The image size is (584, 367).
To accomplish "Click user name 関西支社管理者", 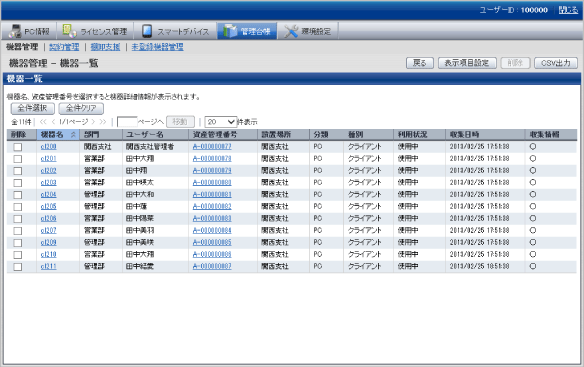I will 150,147.
